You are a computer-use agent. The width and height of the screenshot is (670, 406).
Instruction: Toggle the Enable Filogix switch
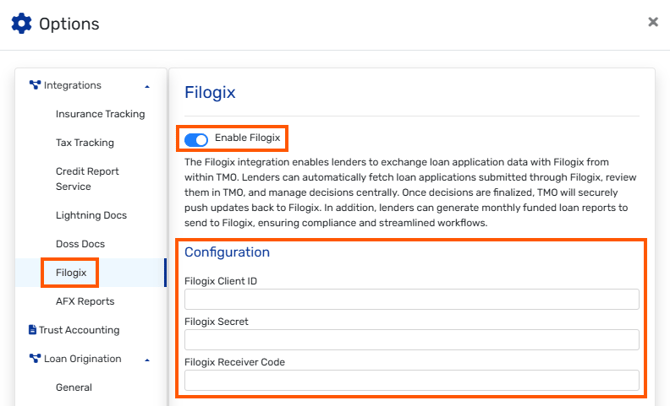click(196, 139)
